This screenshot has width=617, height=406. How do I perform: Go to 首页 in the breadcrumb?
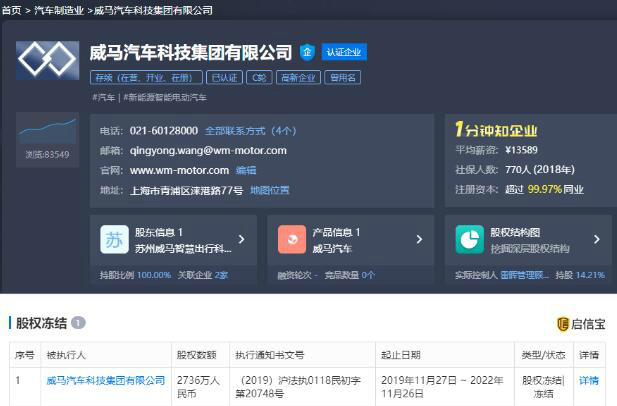[12, 10]
